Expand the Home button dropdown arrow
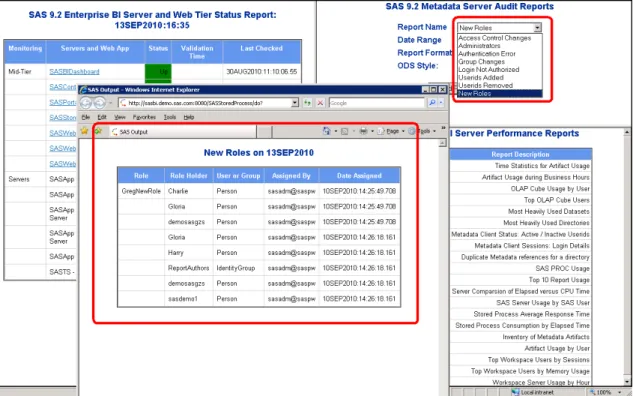Image resolution: width=633 pixels, height=396 pixels. coord(335,131)
